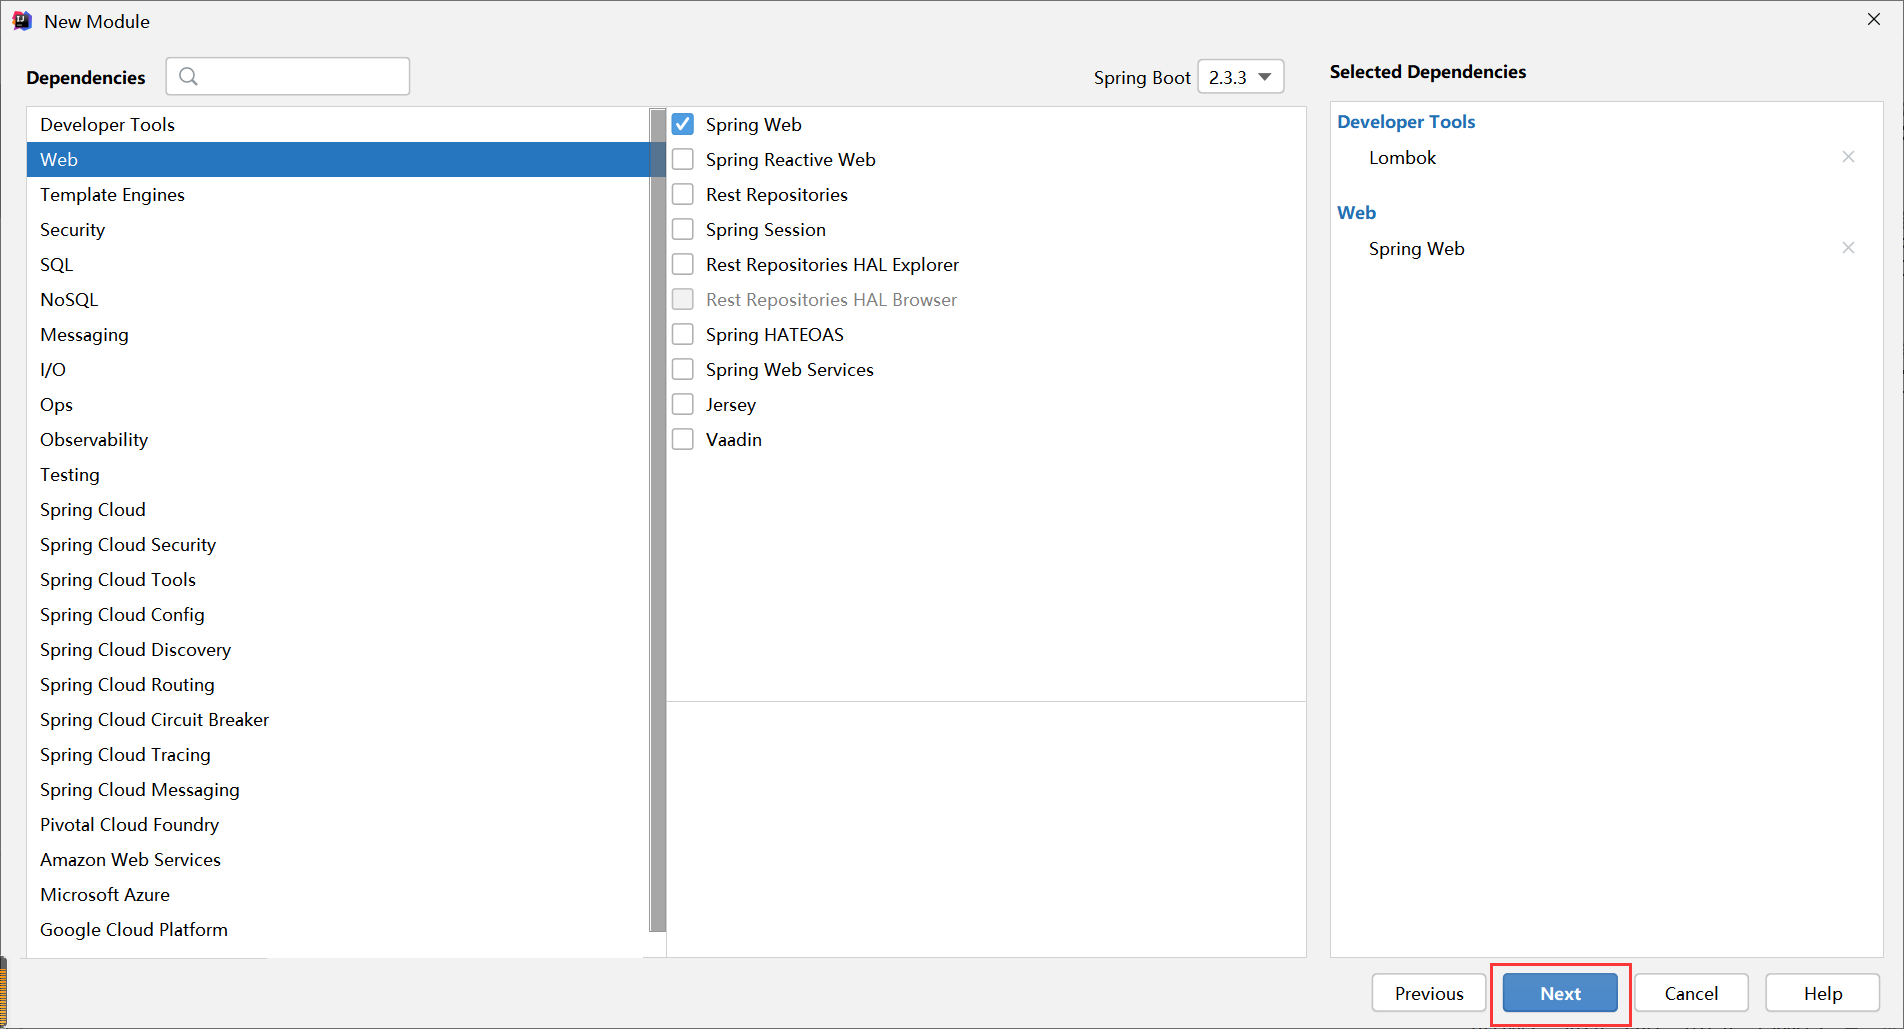Viewport: 1904px width, 1029px height.
Task: Open Help for this dialog
Action: 1823,993
